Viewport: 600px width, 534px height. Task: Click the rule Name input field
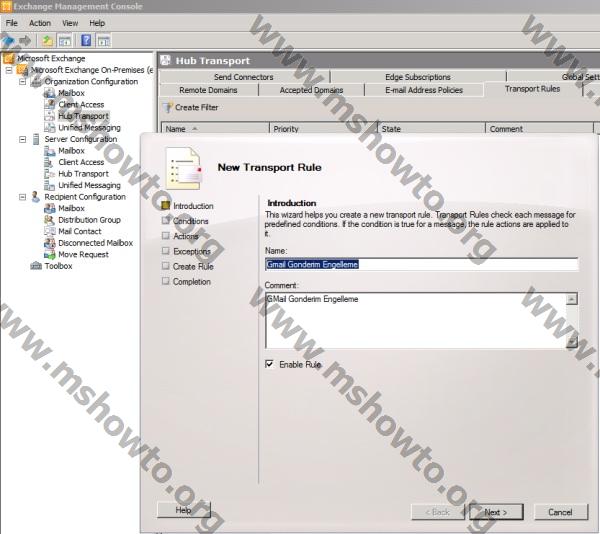pyautogui.click(x=421, y=264)
